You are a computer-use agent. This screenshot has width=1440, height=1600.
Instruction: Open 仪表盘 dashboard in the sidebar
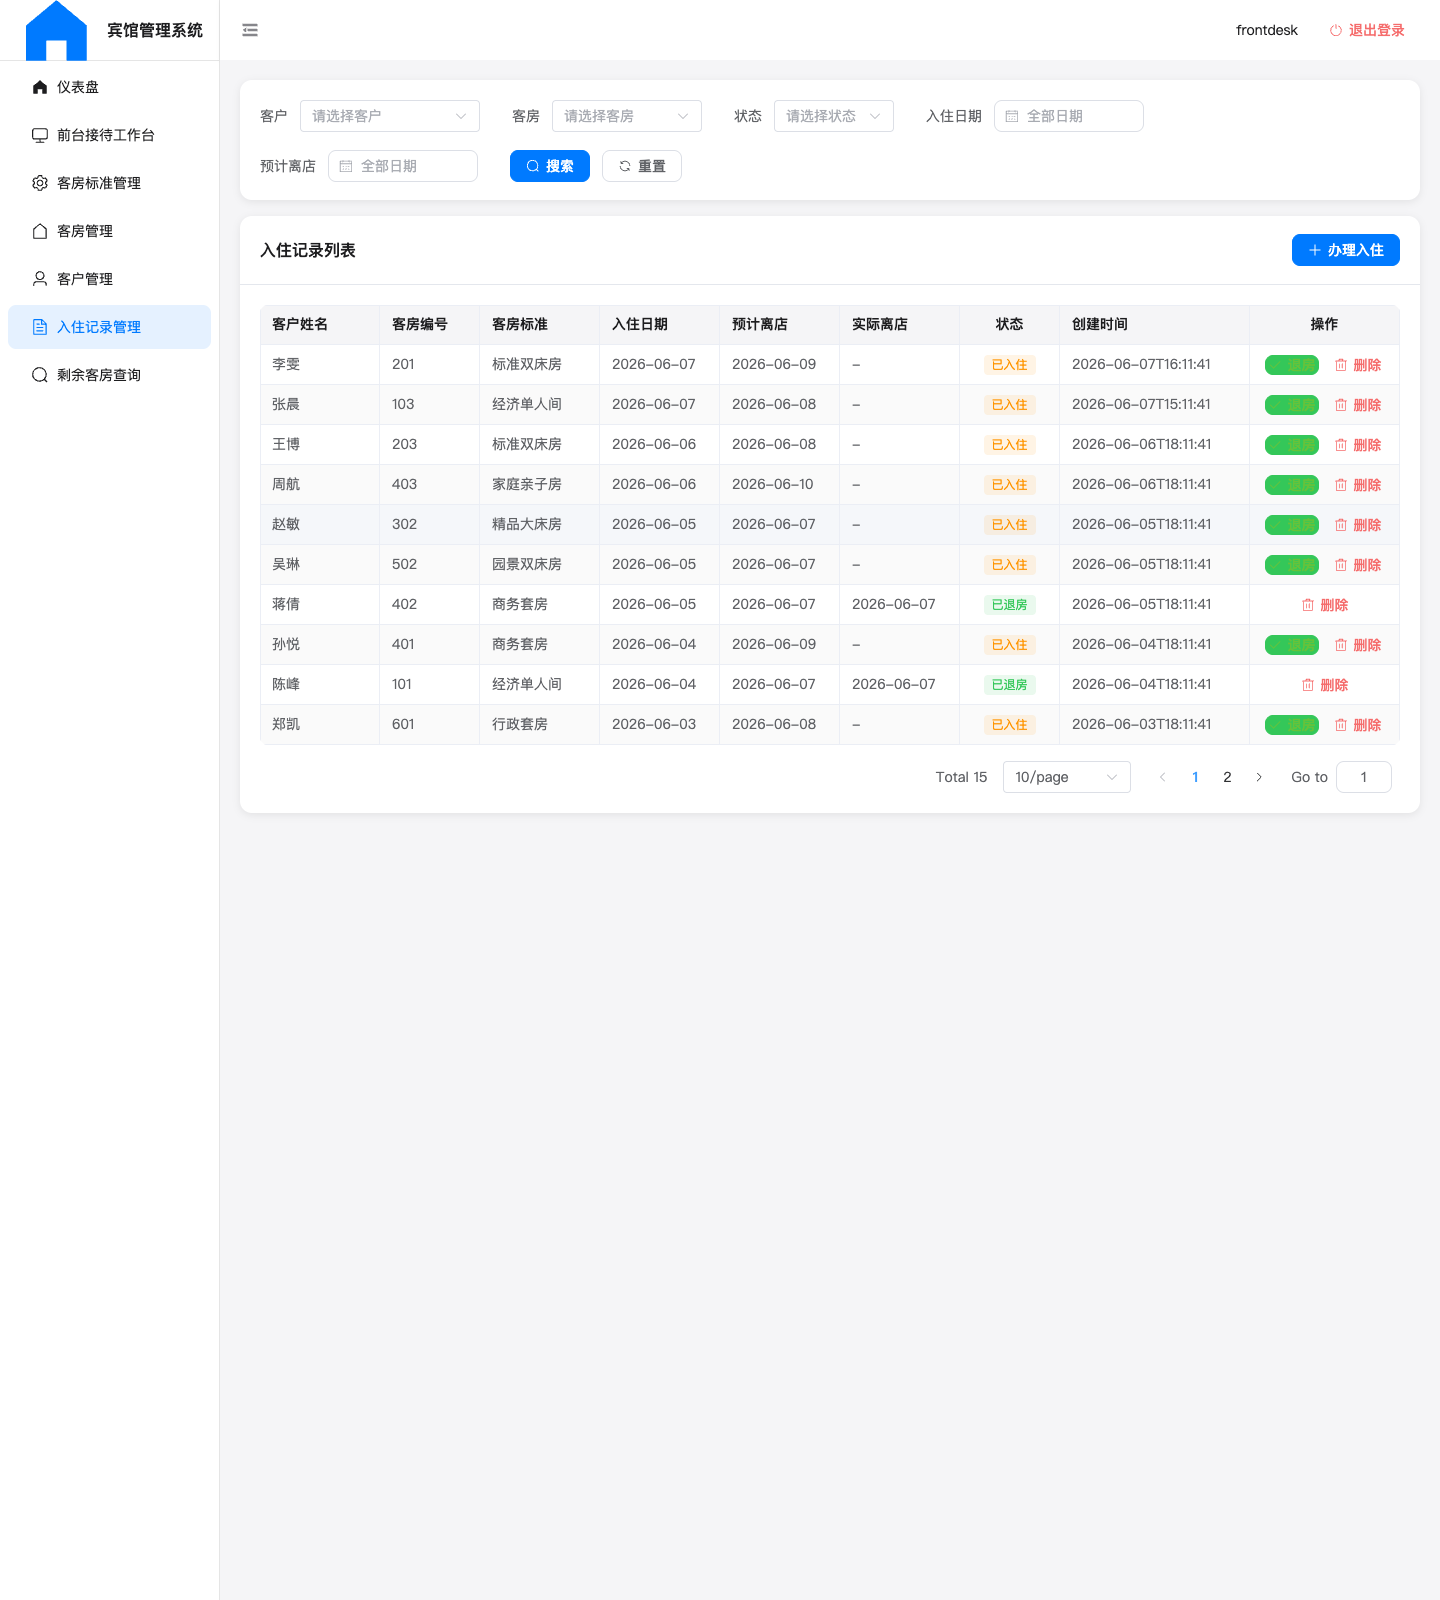pos(109,87)
